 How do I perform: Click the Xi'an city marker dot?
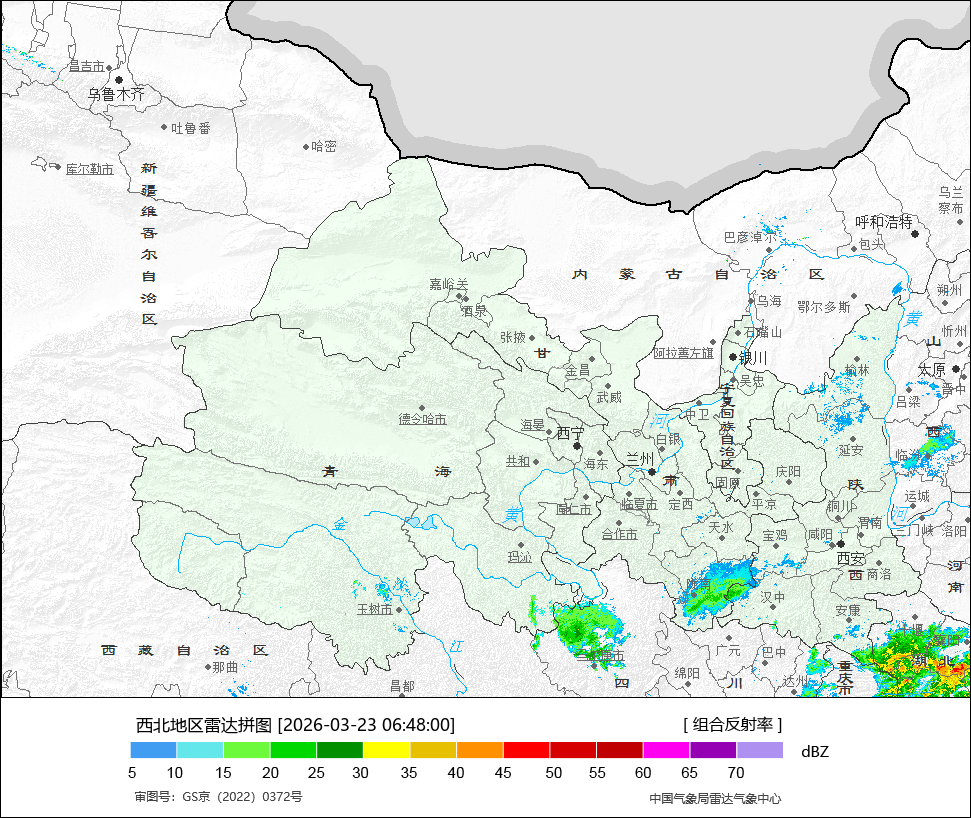click(x=841, y=544)
